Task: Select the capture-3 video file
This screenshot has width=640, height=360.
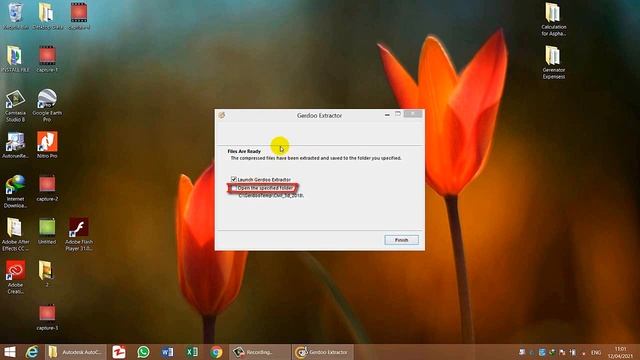Action: [47, 317]
